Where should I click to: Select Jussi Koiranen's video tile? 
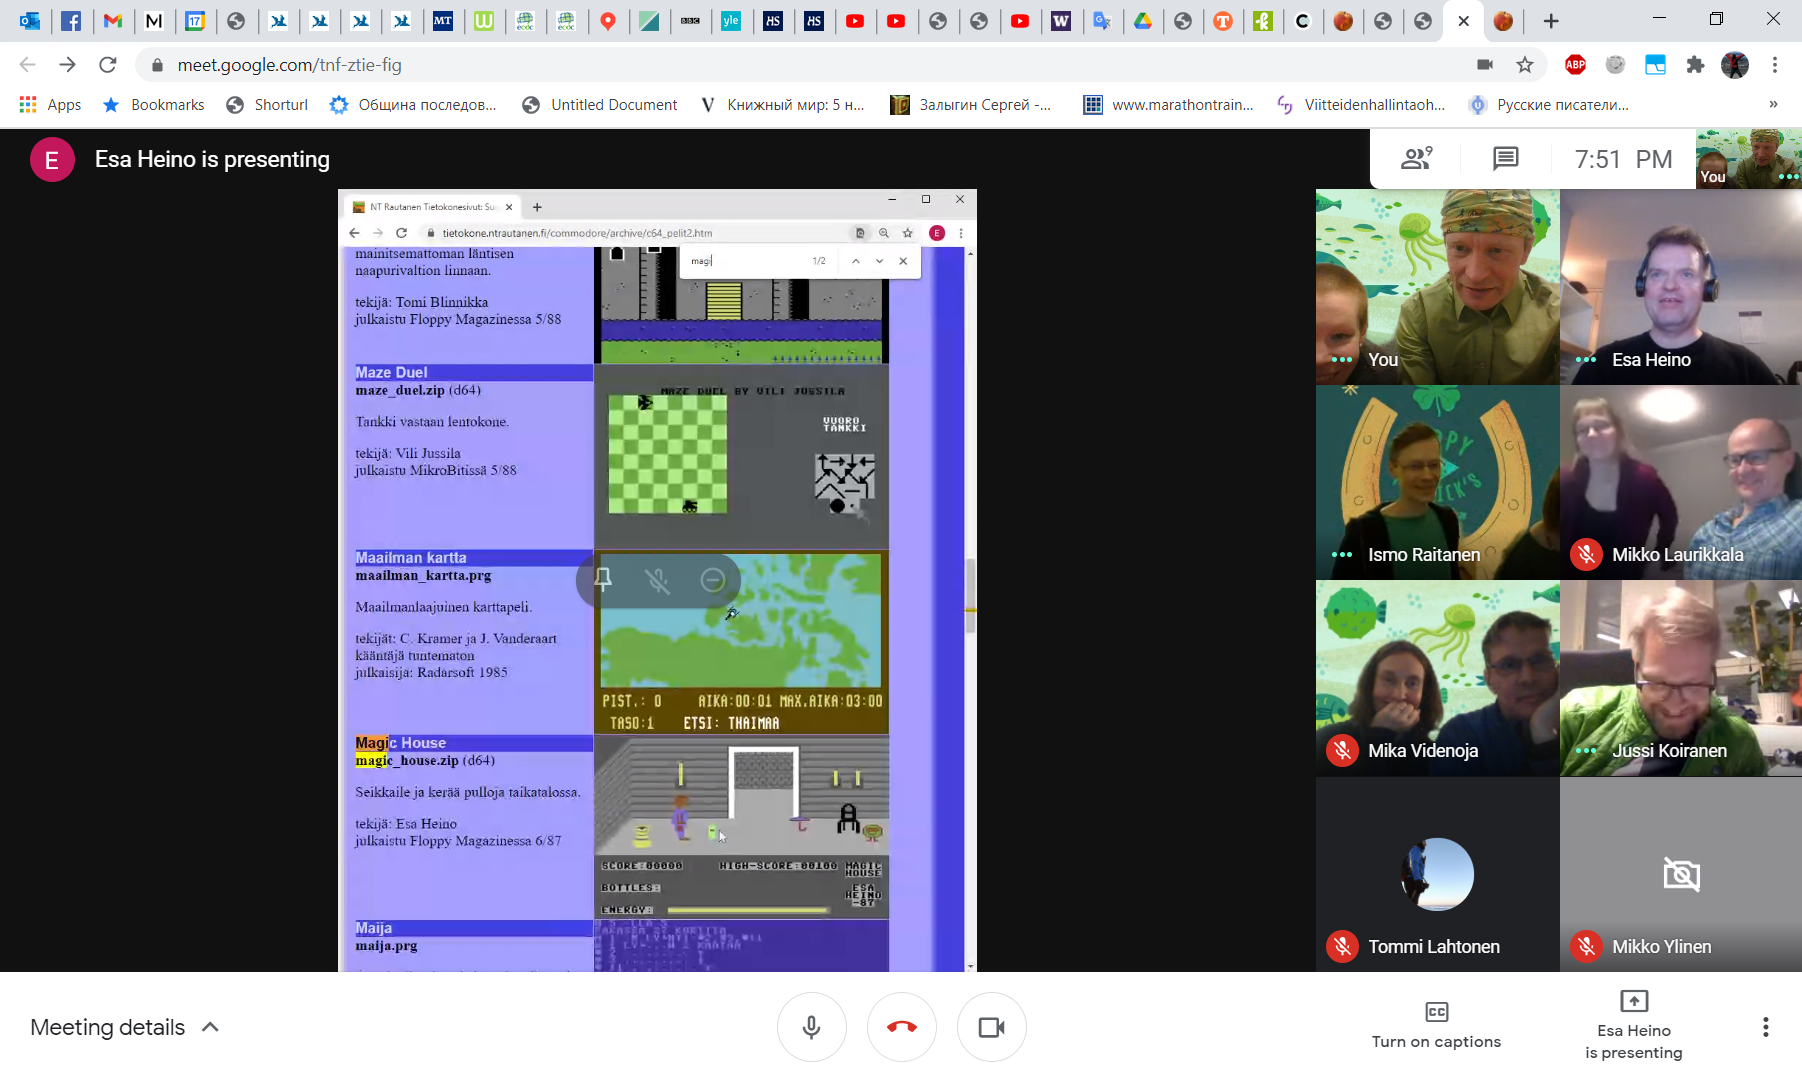tap(1680, 678)
